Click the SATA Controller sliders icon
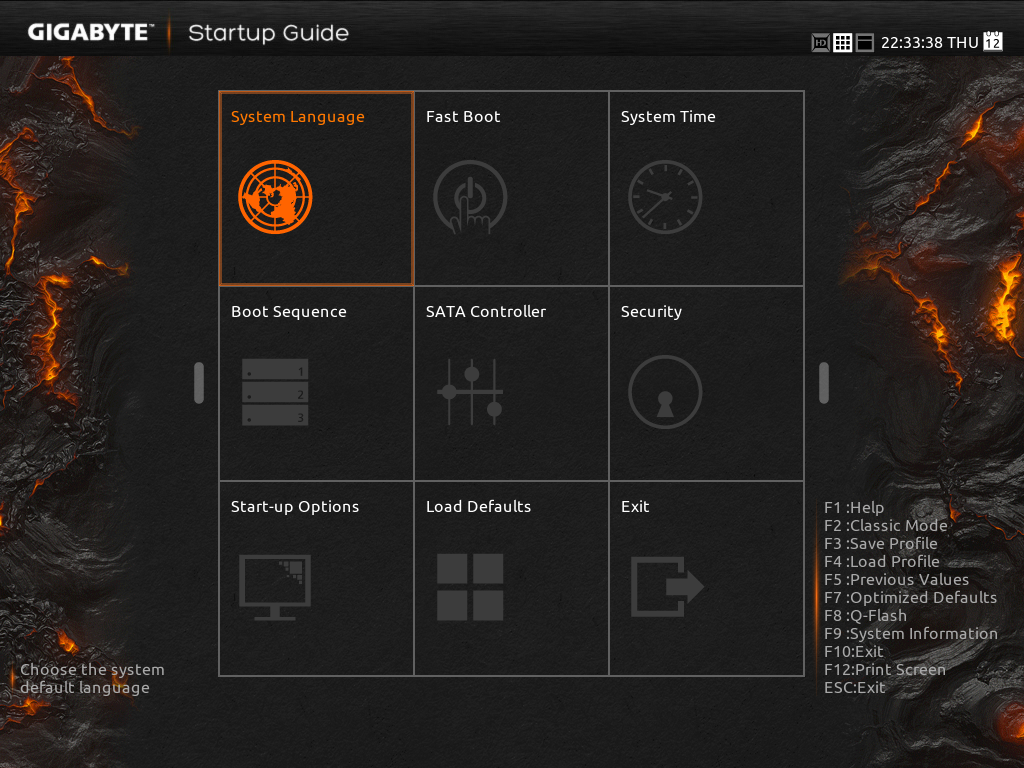This screenshot has width=1024, height=768. [x=470, y=392]
